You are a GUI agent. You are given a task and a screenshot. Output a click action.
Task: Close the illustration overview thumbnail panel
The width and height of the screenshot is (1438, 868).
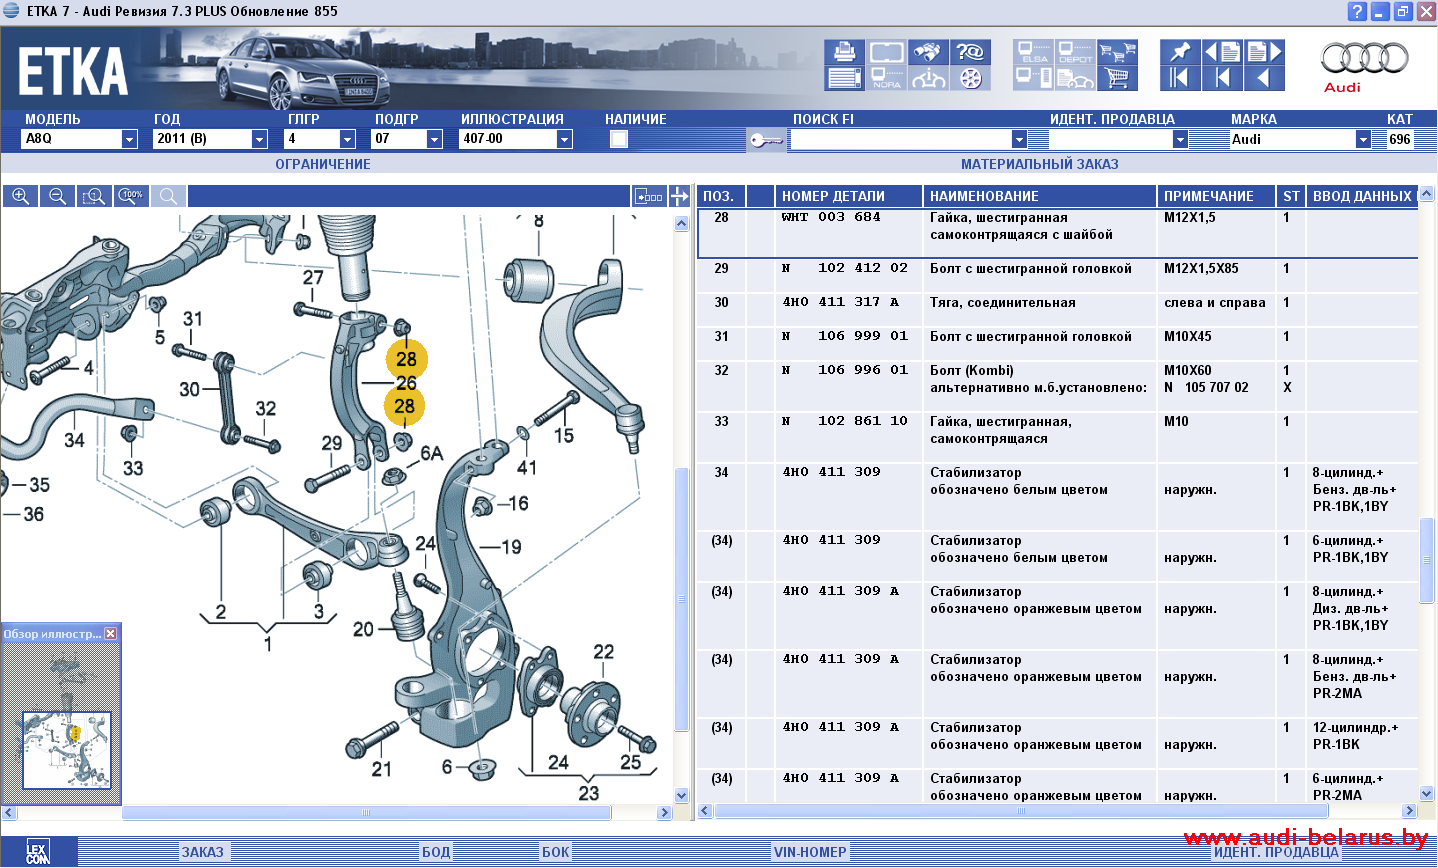pyautogui.click(x=111, y=633)
